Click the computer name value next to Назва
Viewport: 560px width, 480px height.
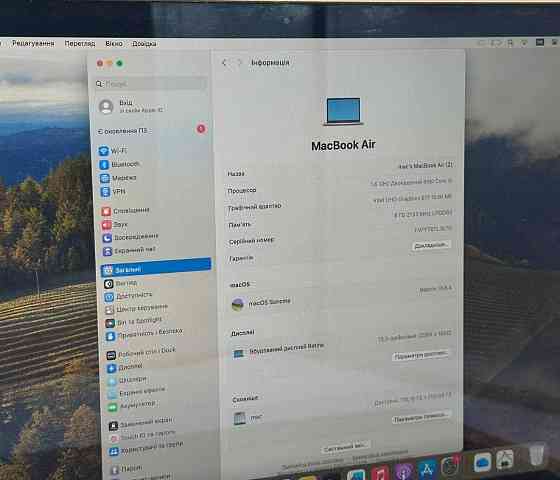pyautogui.click(x=426, y=165)
